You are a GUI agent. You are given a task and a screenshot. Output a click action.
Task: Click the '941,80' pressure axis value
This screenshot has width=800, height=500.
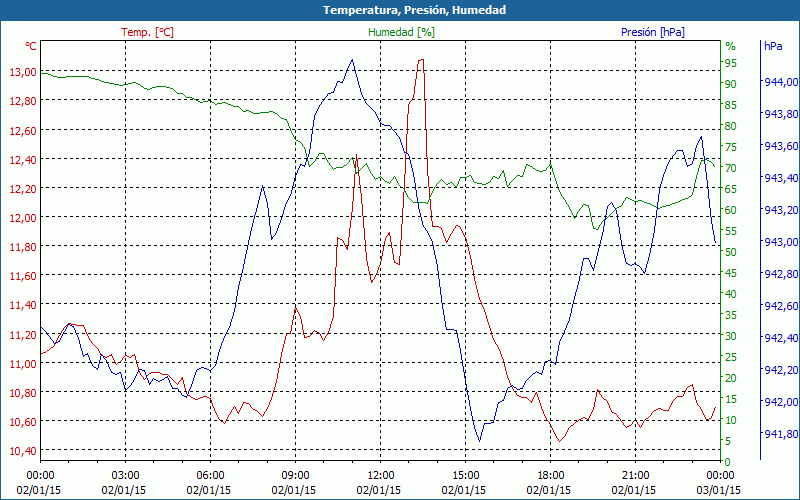pyautogui.click(x=781, y=434)
